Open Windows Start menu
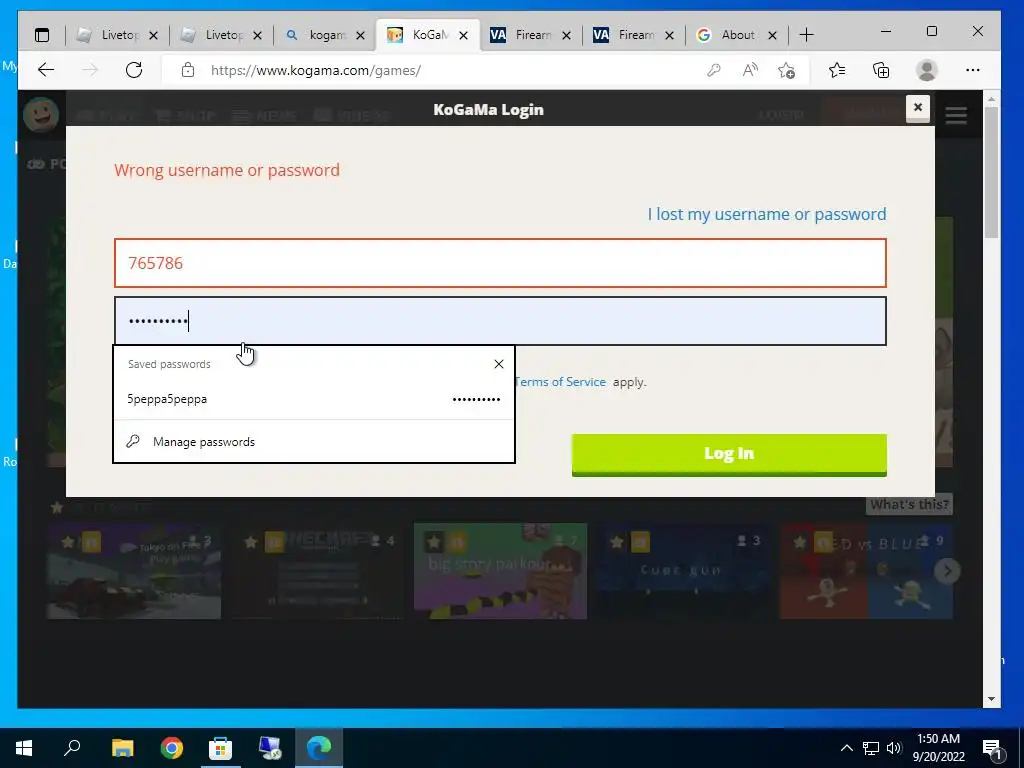 coord(24,748)
